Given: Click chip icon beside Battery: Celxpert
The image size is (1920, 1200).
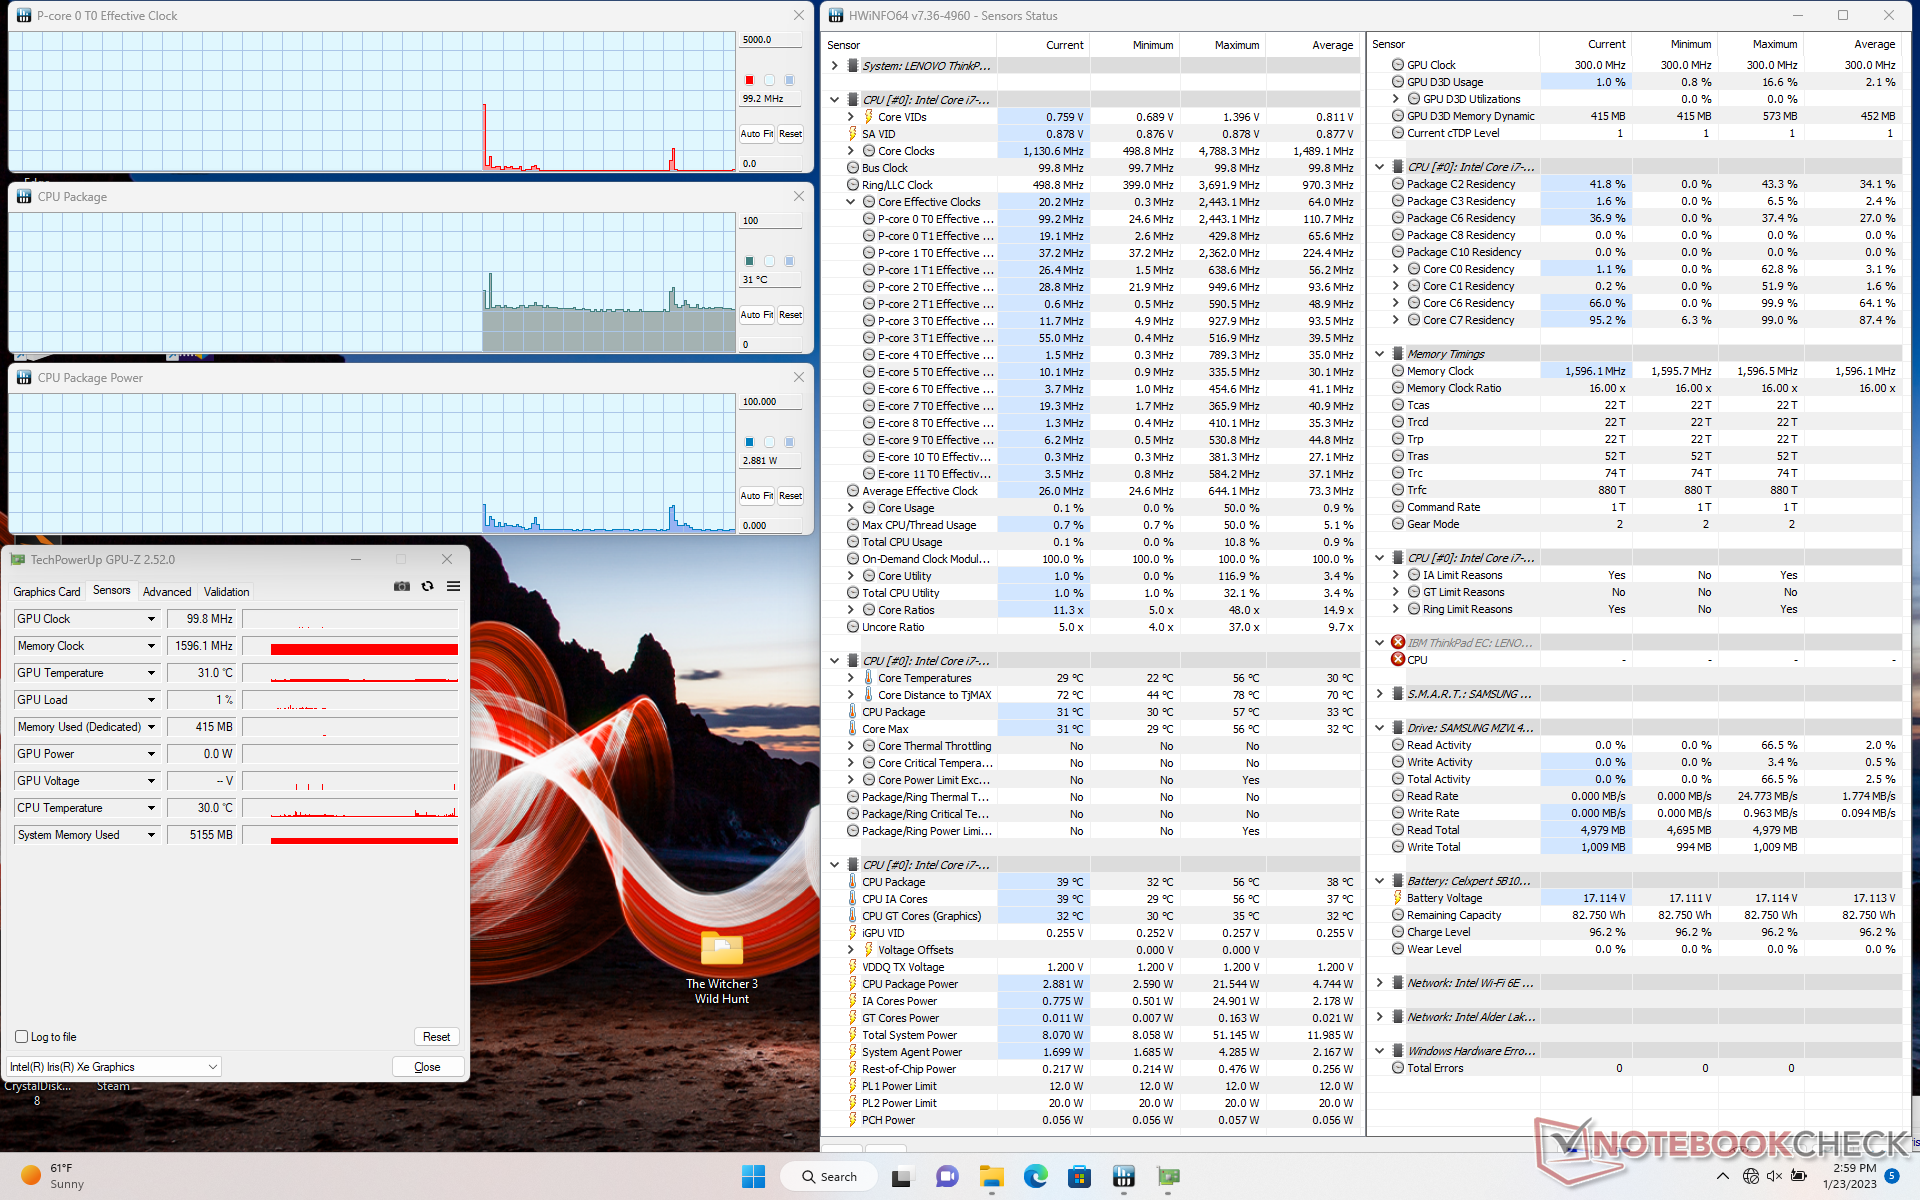Looking at the screenshot, I should [x=1398, y=881].
